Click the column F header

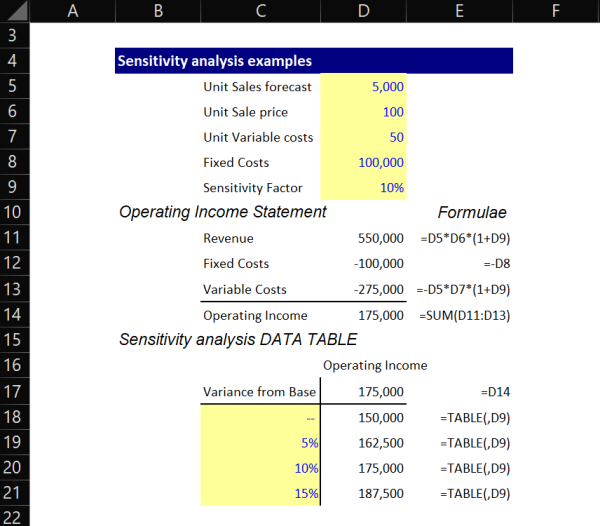click(x=555, y=12)
